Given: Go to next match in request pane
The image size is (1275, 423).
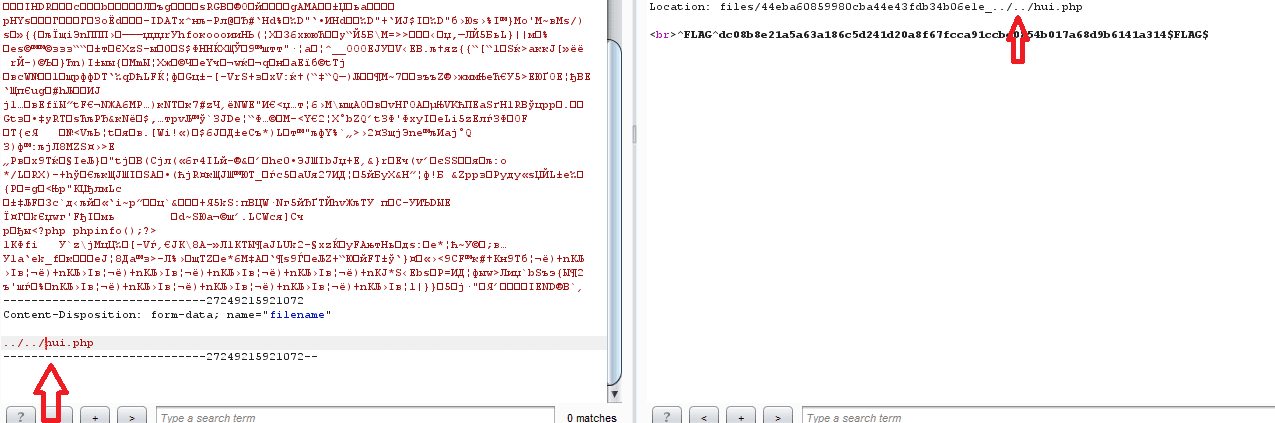Looking at the screenshot, I should [x=132, y=415].
